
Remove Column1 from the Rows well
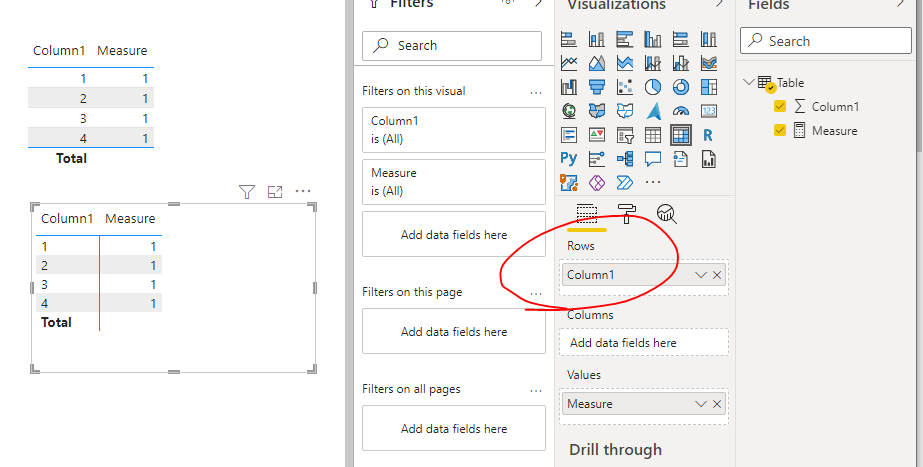pos(717,274)
